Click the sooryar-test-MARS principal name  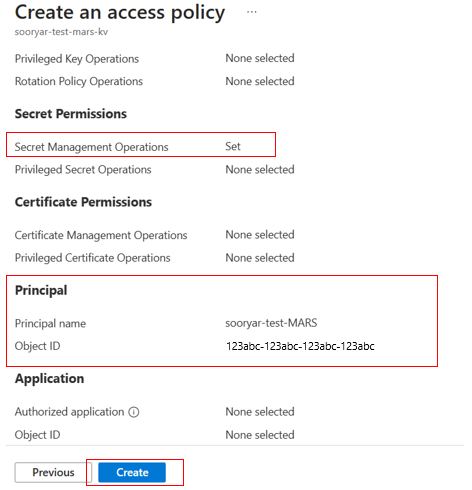(x=271, y=323)
